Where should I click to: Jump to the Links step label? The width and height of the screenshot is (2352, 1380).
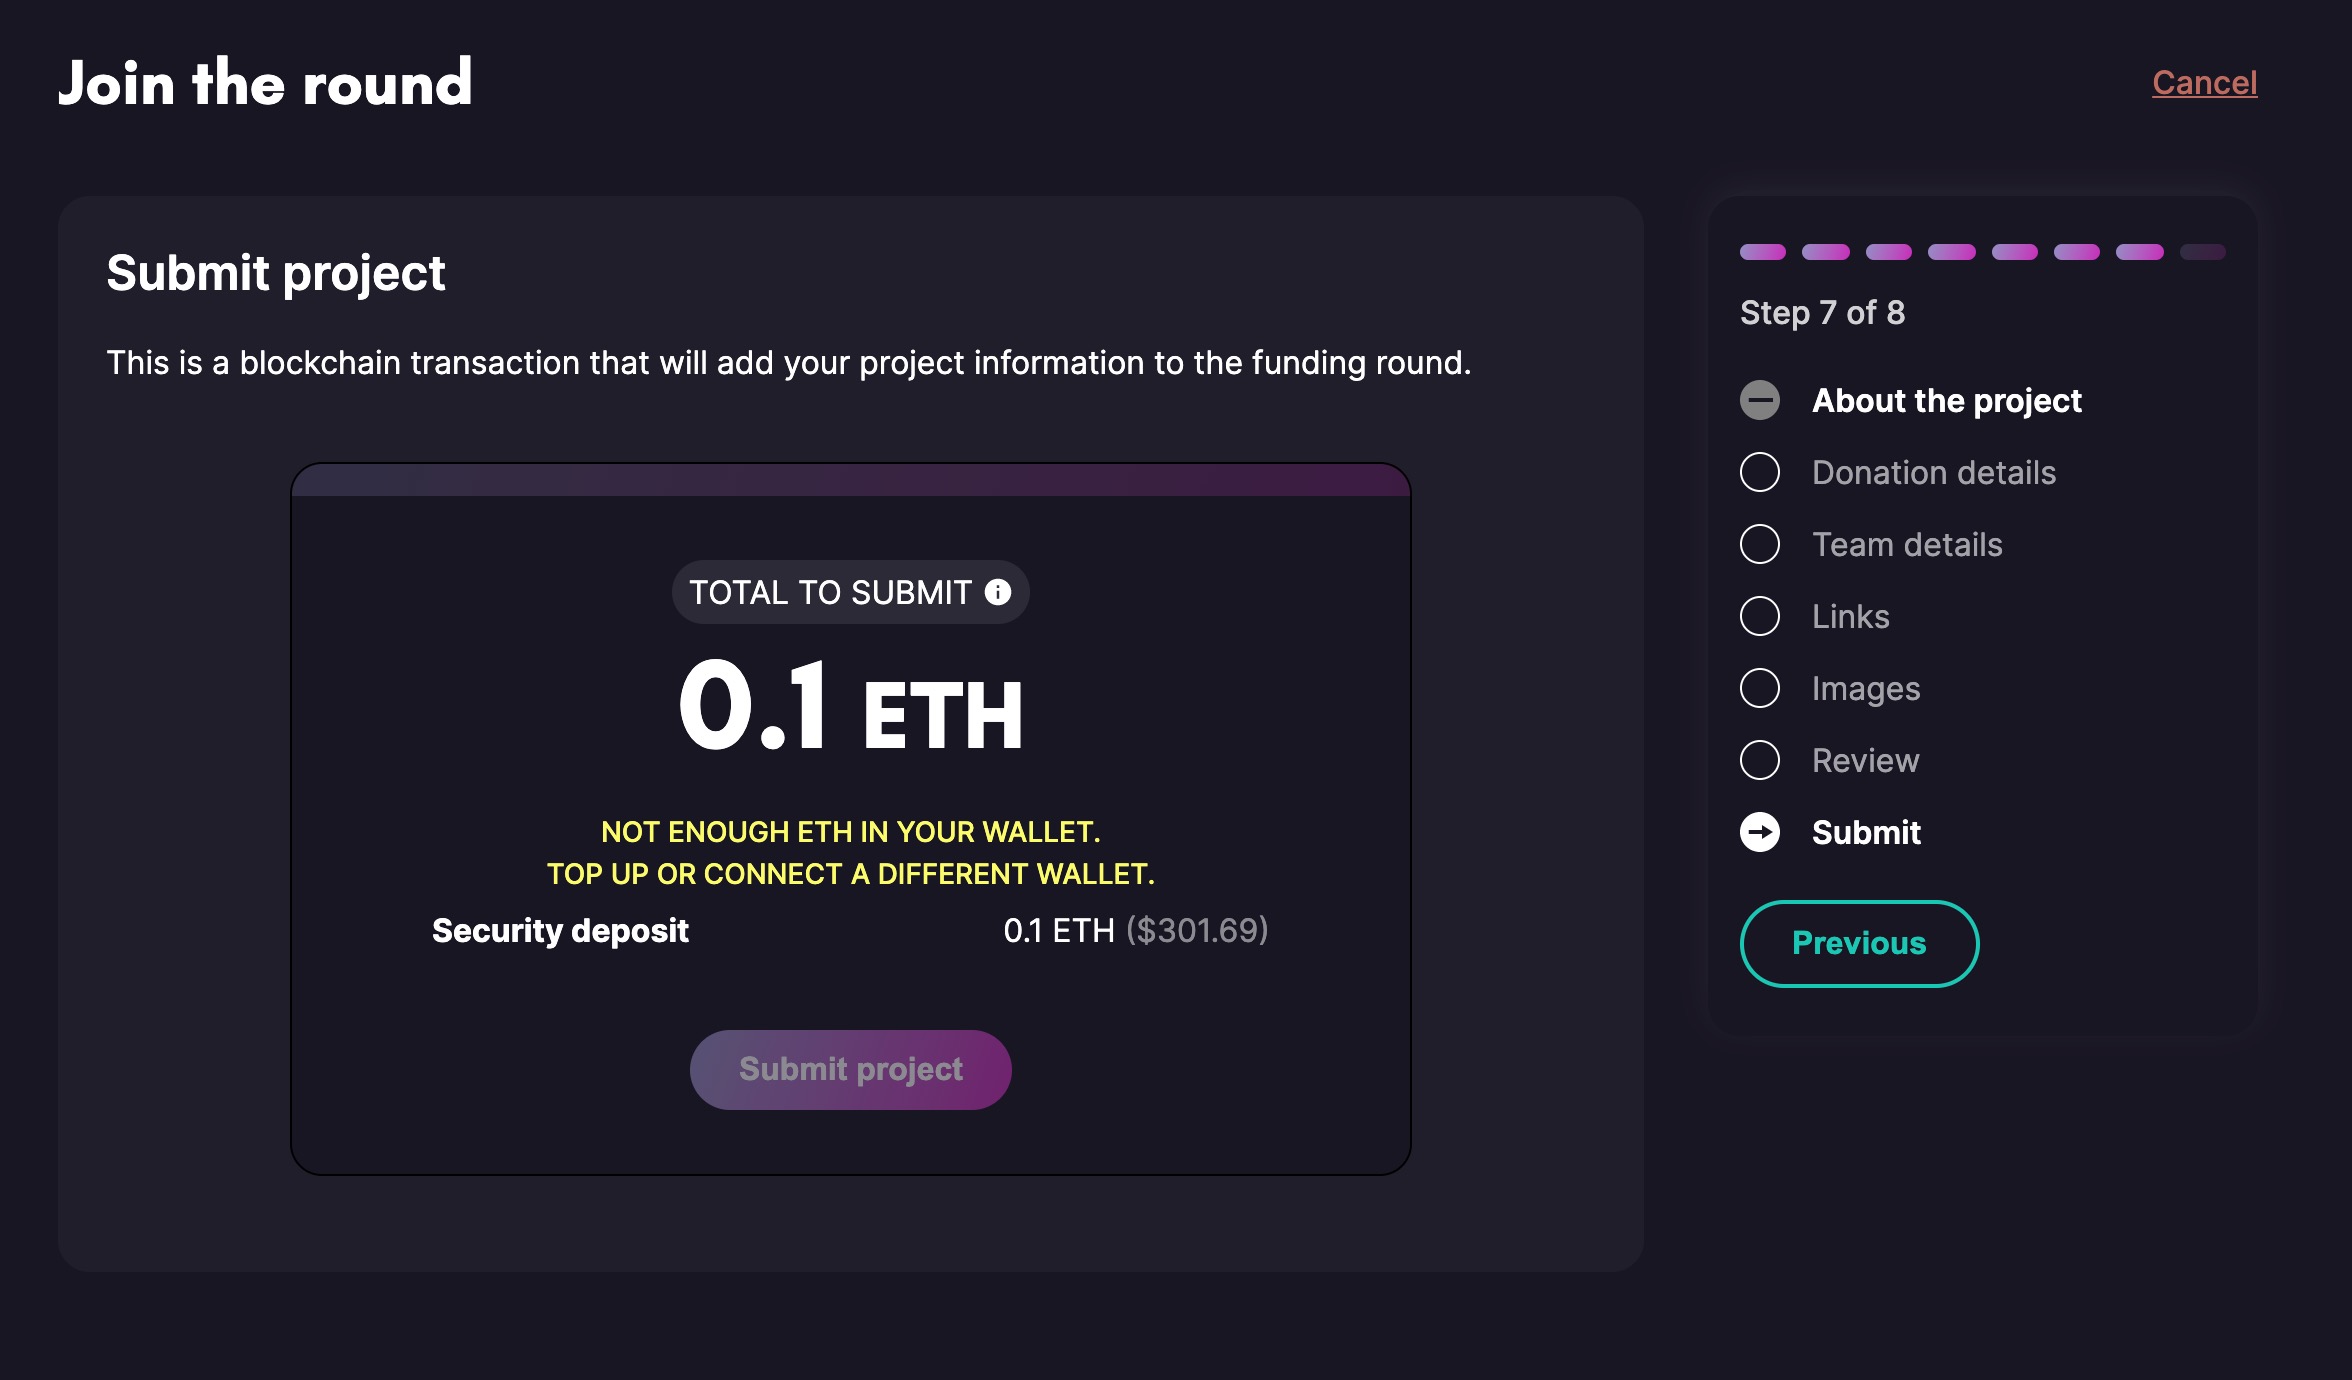click(1850, 616)
